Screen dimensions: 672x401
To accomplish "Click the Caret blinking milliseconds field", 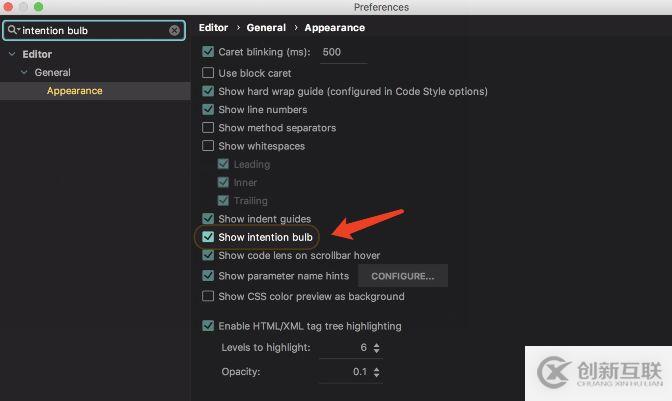I will (342, 52).
